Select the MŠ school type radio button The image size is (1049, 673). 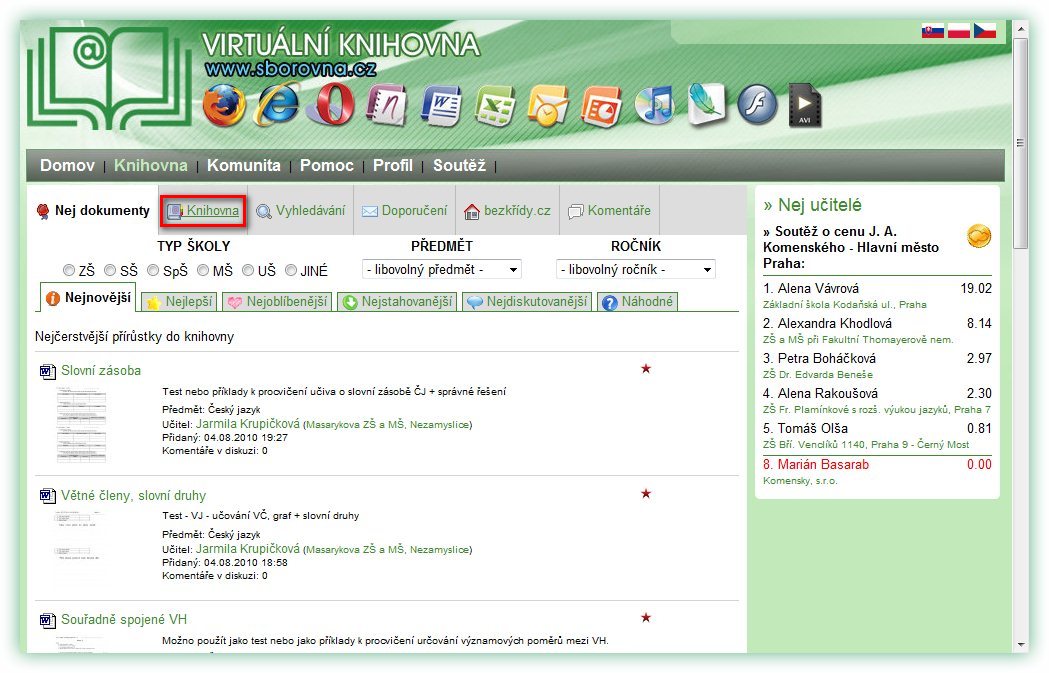pyautogui.click(x=203, y=270)
